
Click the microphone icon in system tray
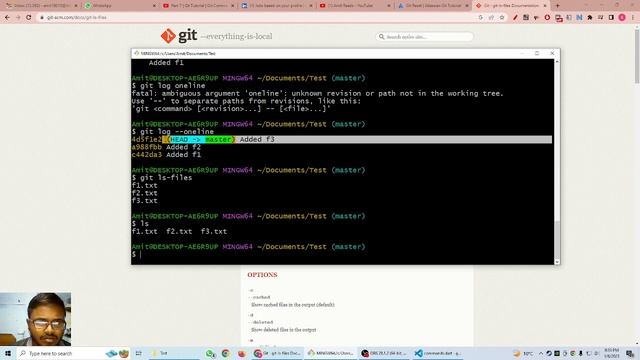click(x=580, y=353)
